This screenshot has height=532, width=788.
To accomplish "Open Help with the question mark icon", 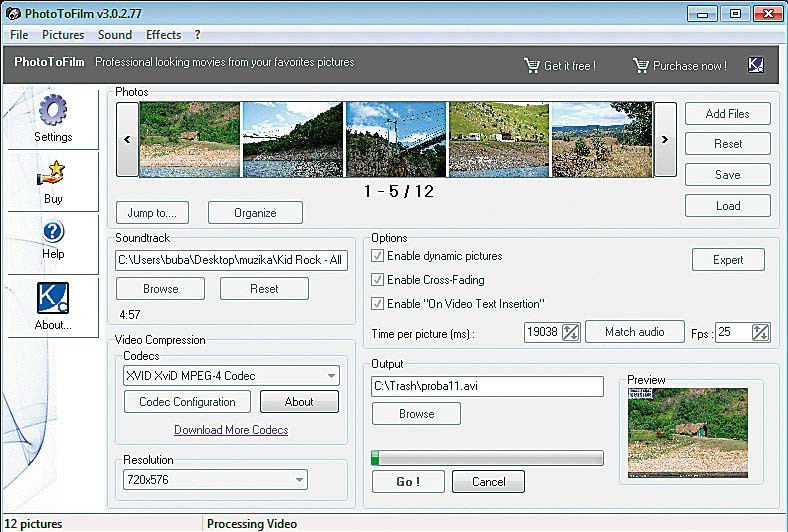I will point(53,232).
